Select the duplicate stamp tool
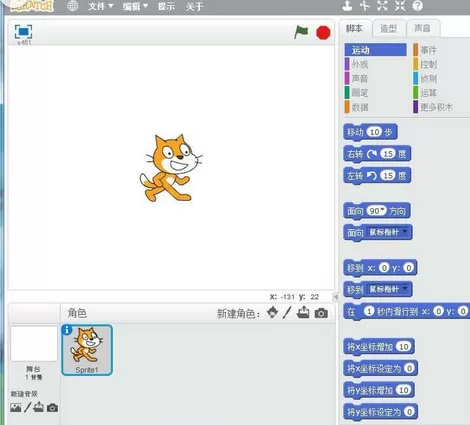Image resolution: width=470 pixels, height=425 pixels. pyautogui.click(x=347, y=6)
